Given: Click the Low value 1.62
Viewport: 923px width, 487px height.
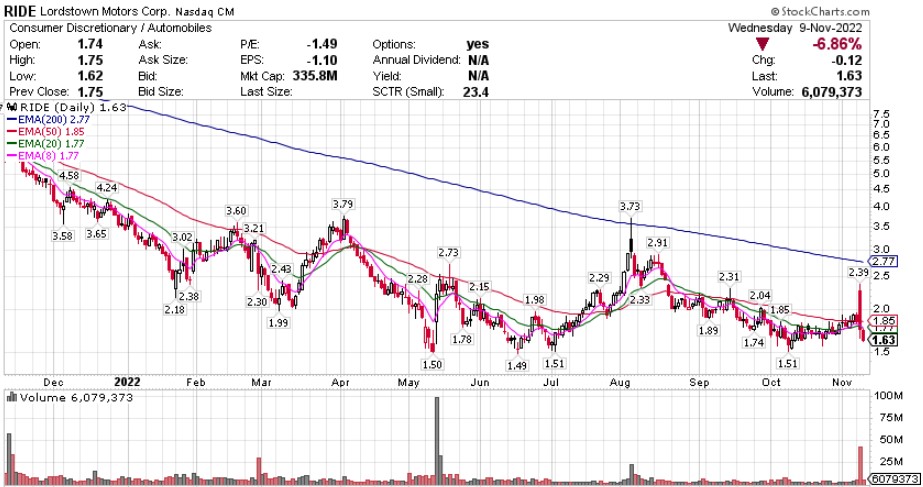Looking at the screenshot, I should pos(90,76).
